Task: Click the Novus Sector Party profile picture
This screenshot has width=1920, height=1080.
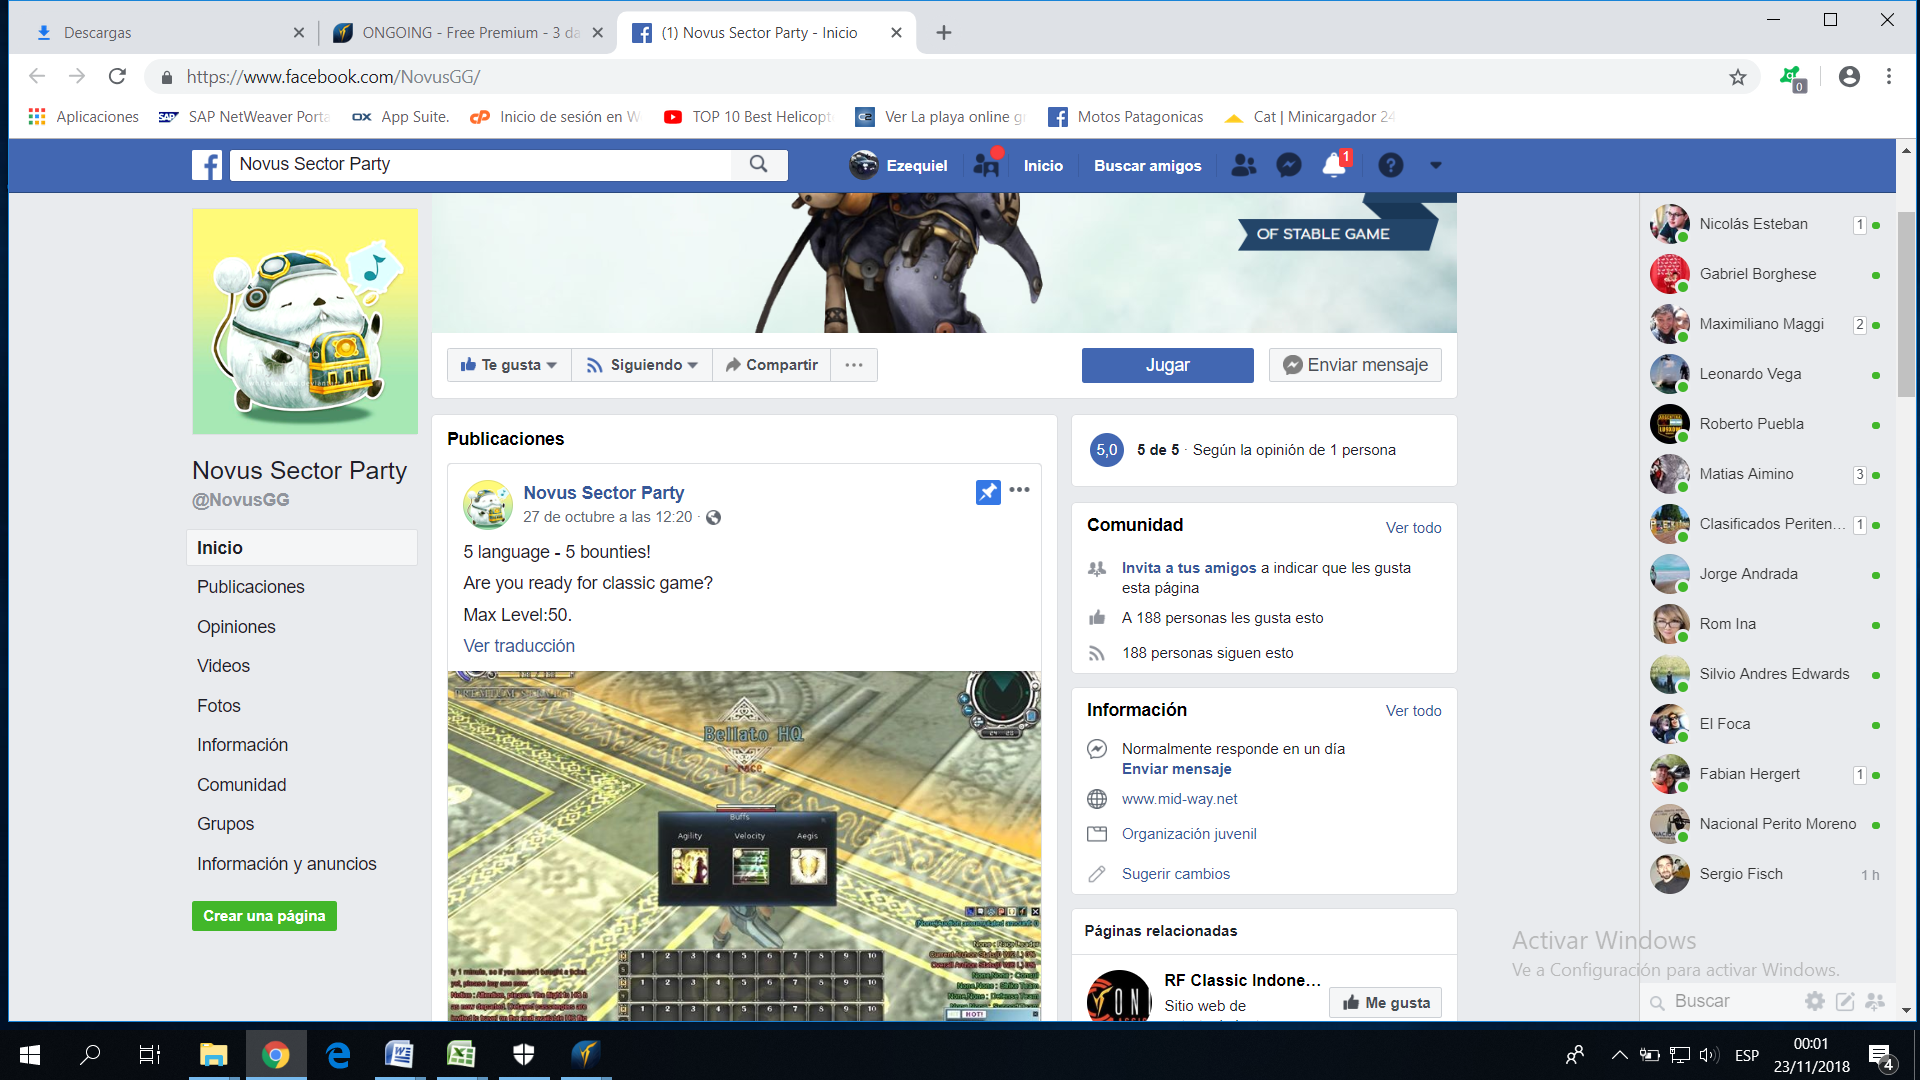Action: point(305,321)
